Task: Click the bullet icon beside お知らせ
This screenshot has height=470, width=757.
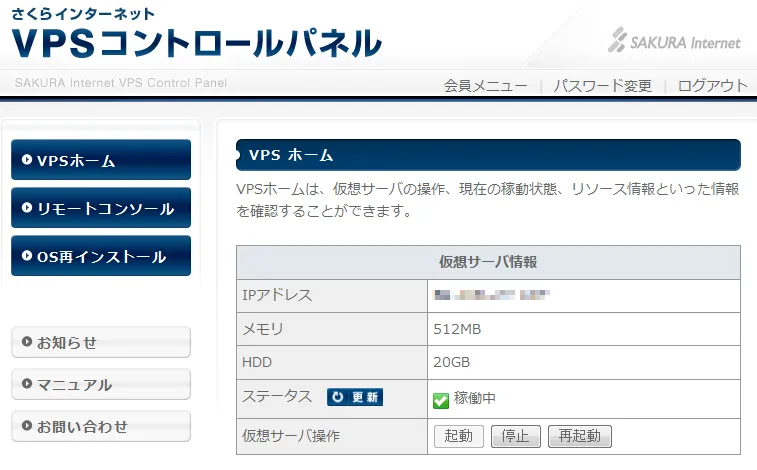Action: click(27, 342)
